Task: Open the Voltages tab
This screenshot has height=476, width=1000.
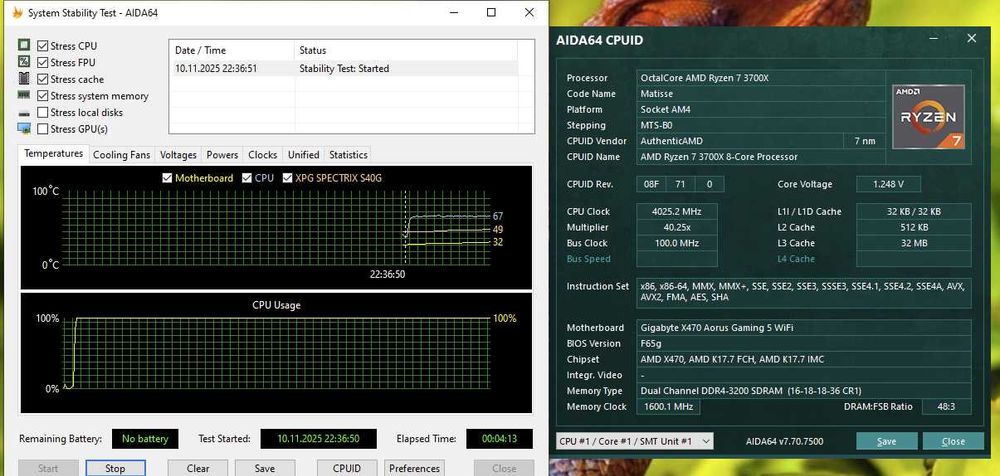Action: pos(179,154)
